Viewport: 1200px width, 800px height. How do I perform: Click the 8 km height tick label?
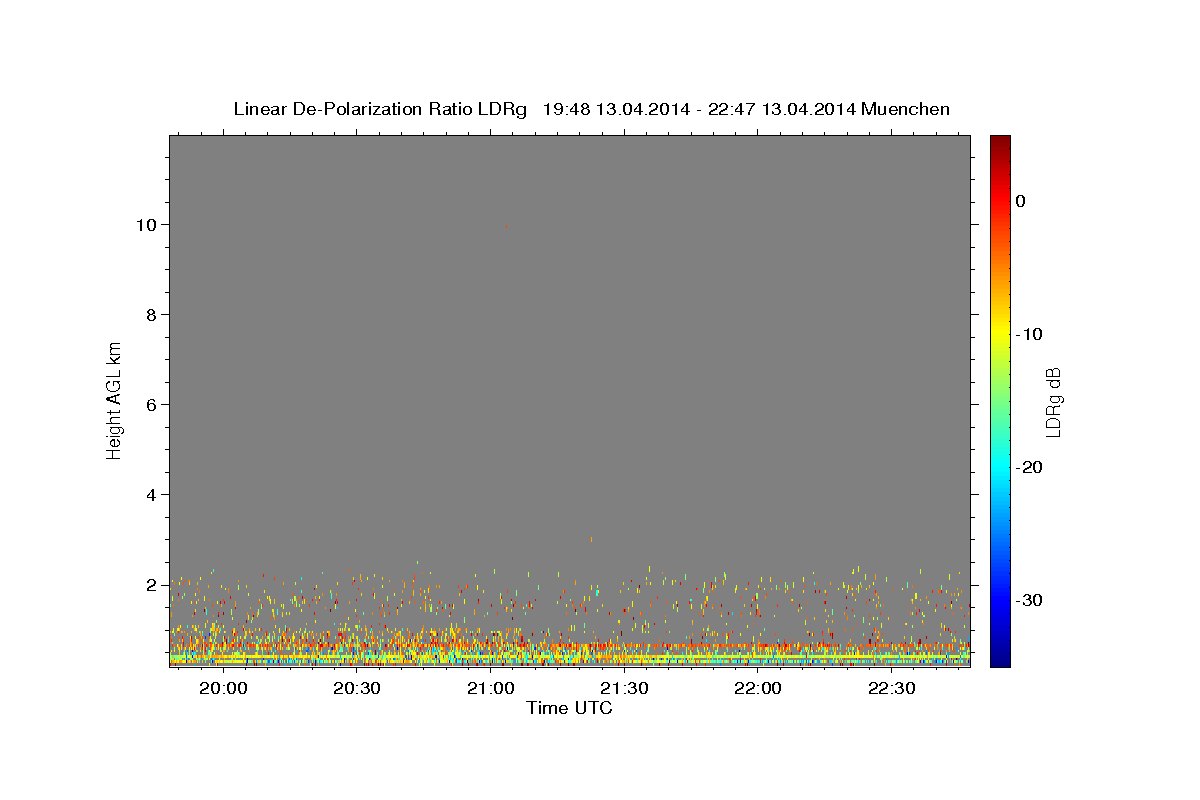click(x=154, y=315)
